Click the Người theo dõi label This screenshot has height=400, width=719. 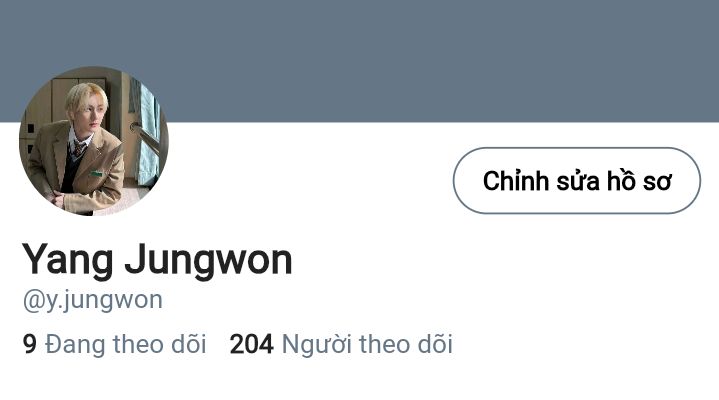coord(367,344)
